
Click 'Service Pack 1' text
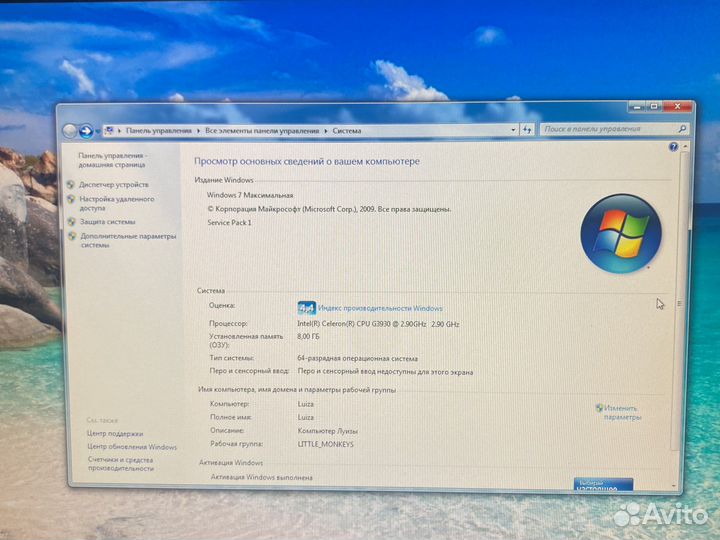(x=229, y=223)
